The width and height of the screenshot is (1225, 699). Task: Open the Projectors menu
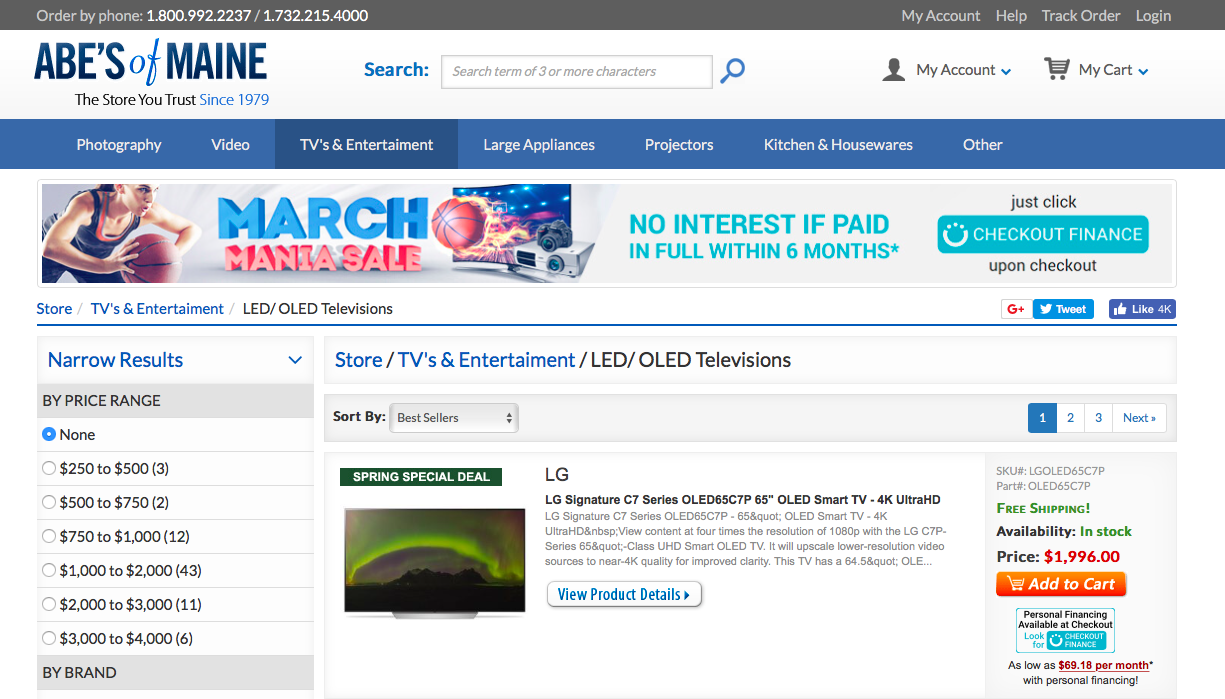679,145
